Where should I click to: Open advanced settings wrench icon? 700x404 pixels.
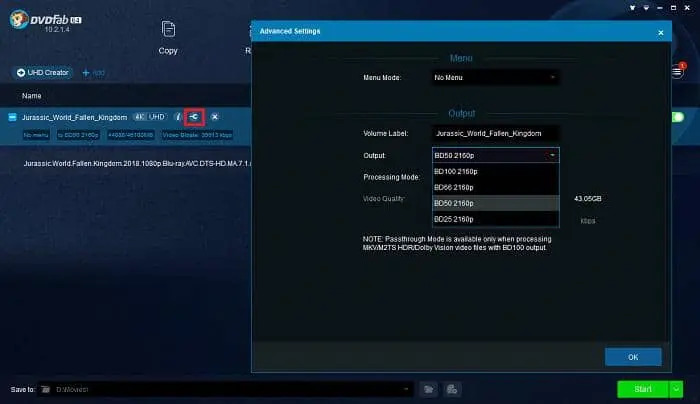pos(194,117)
